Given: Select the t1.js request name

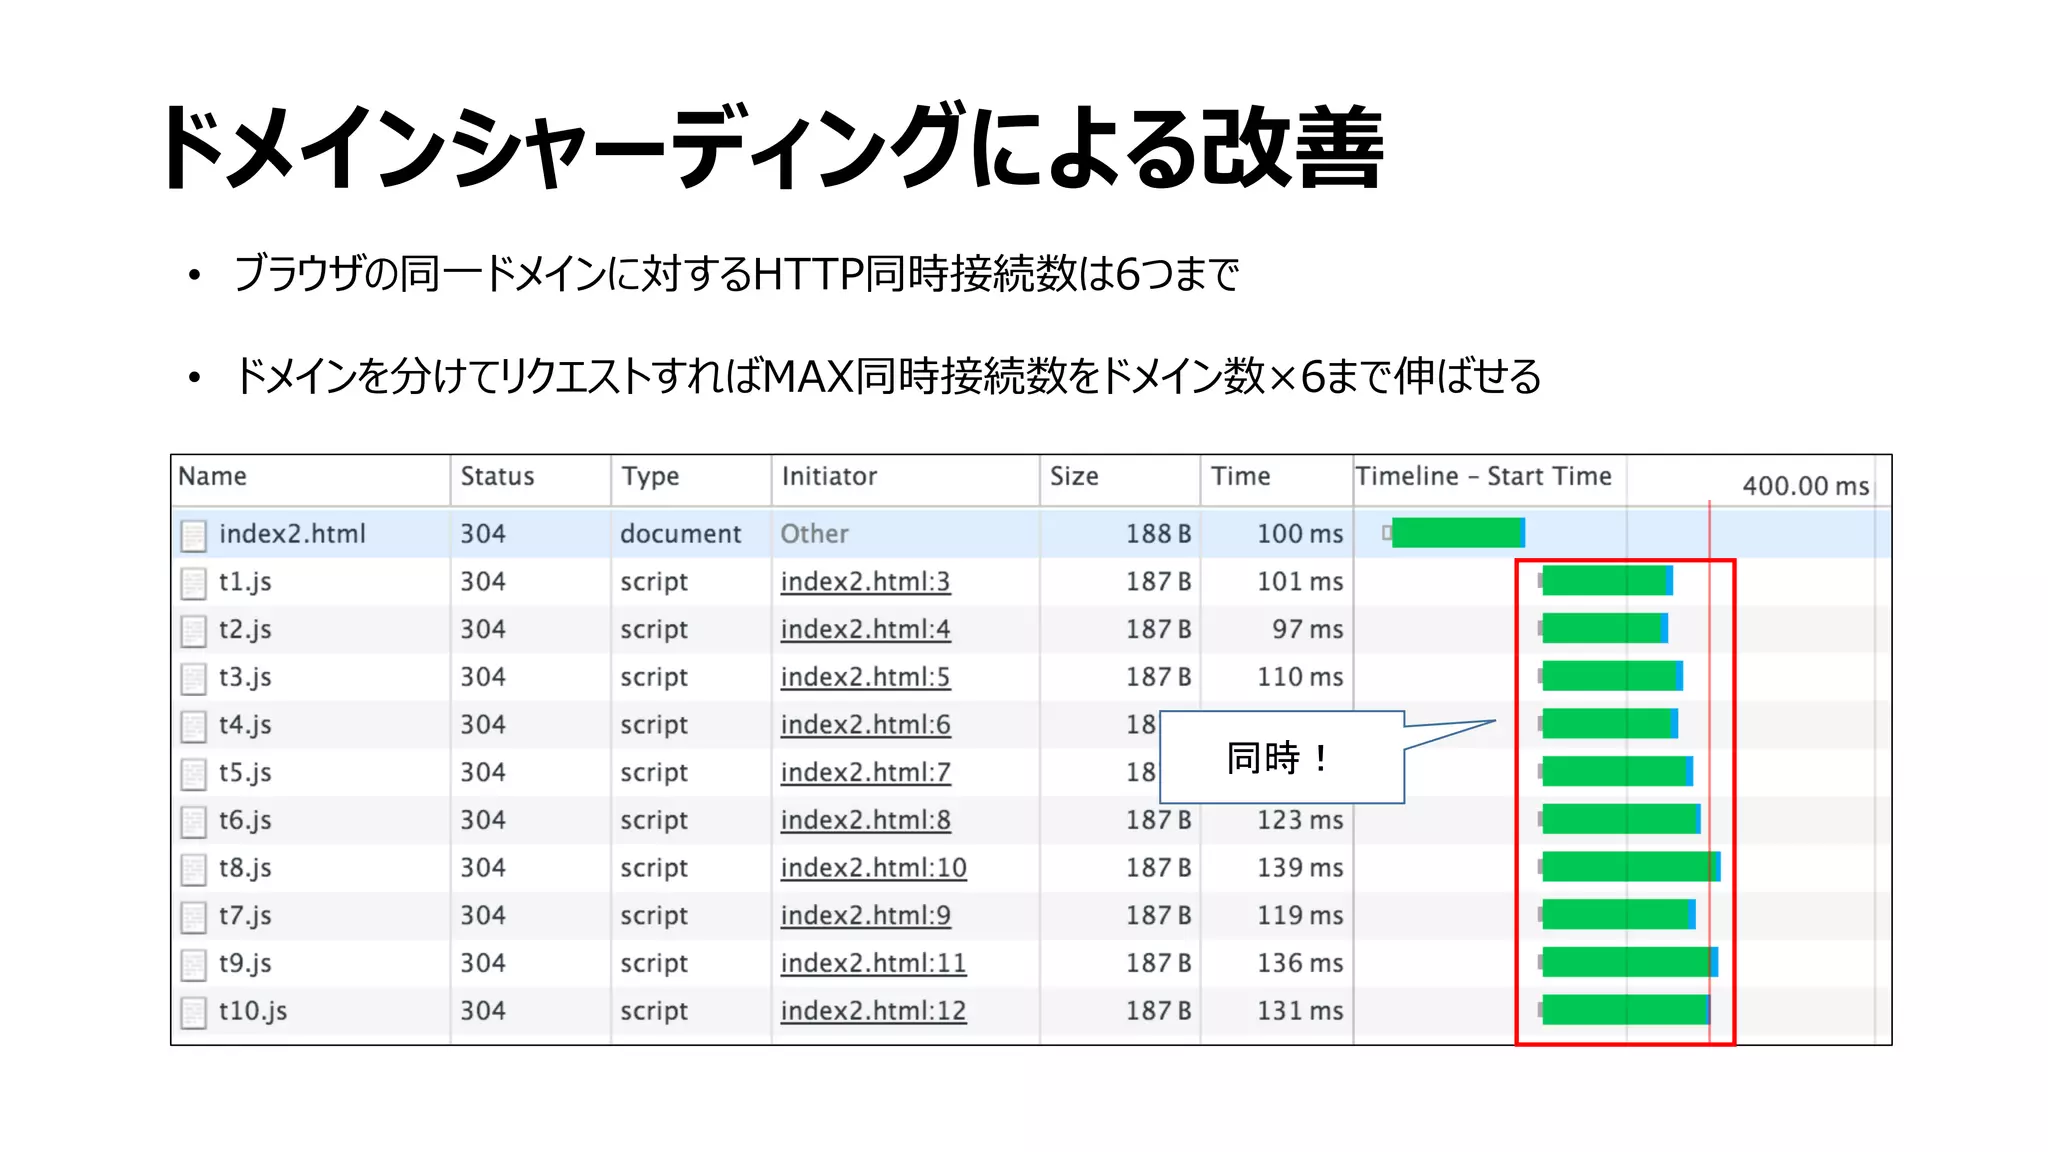Looking at the screenshot, I should [245, 582].
